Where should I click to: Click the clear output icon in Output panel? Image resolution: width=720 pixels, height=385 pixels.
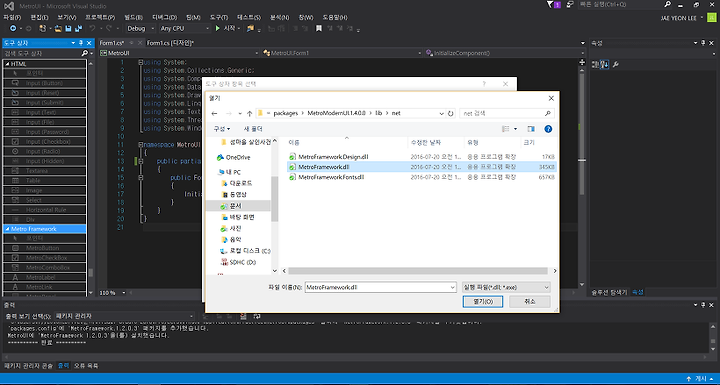tap(244, 316)
